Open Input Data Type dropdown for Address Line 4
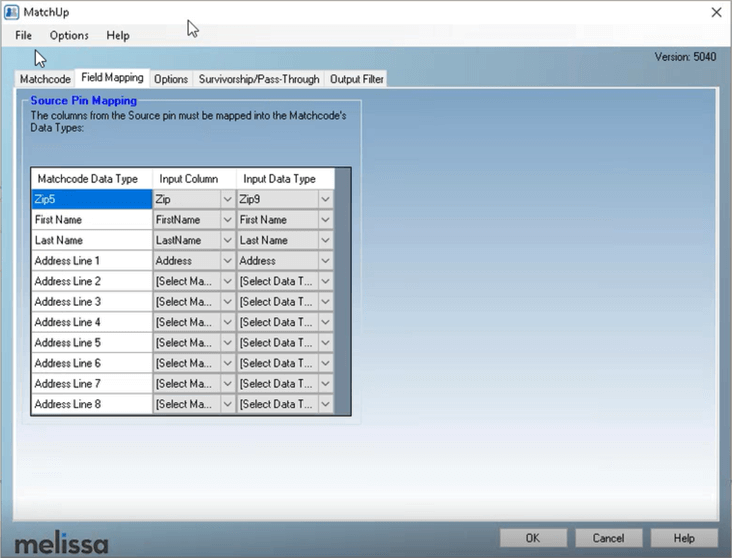Image resolution: width=732 pixels, height=558 pixels. 325,323
